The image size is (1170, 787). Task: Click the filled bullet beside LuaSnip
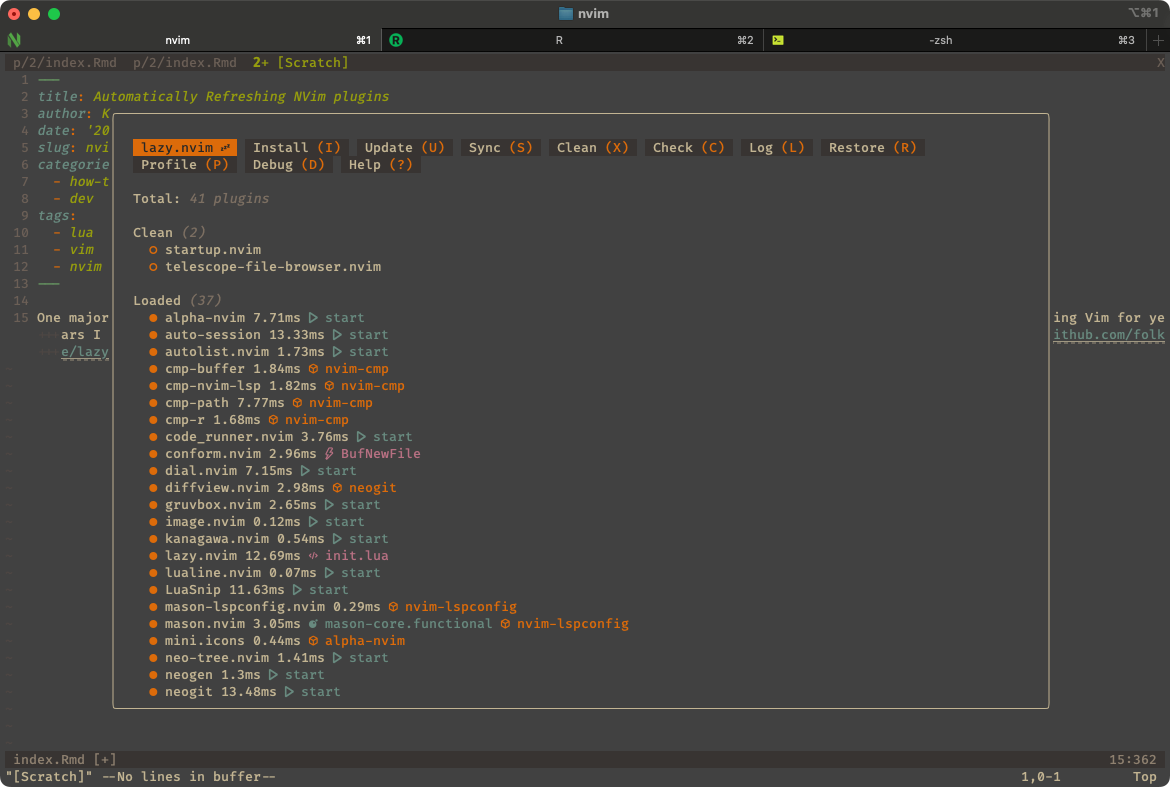153,590
